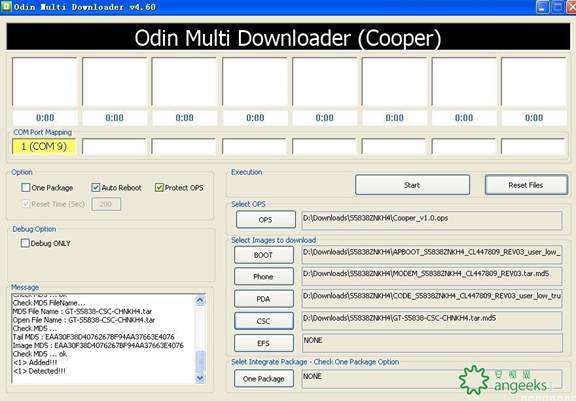Click the Reset Files button
The width and height of the screenshot is (576, 401).
point(526,185)
